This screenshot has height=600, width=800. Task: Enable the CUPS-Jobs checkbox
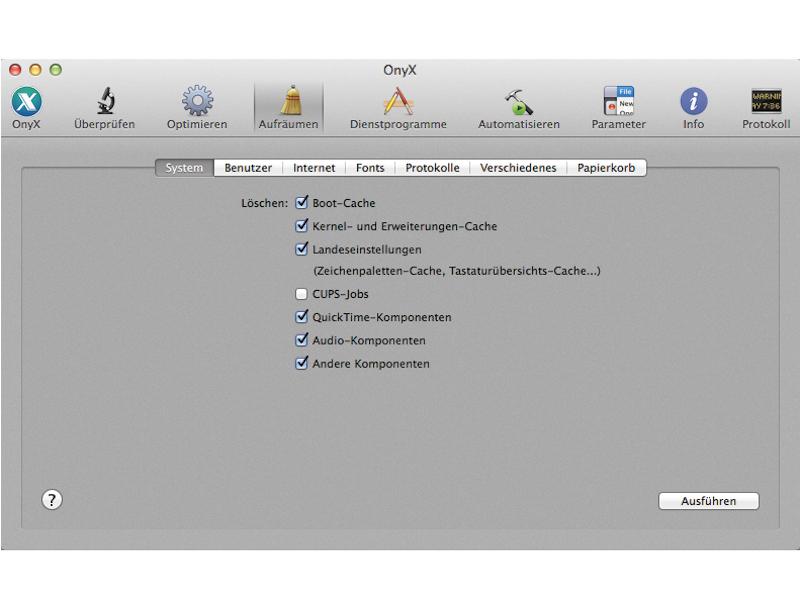click(x=302, y=294)
